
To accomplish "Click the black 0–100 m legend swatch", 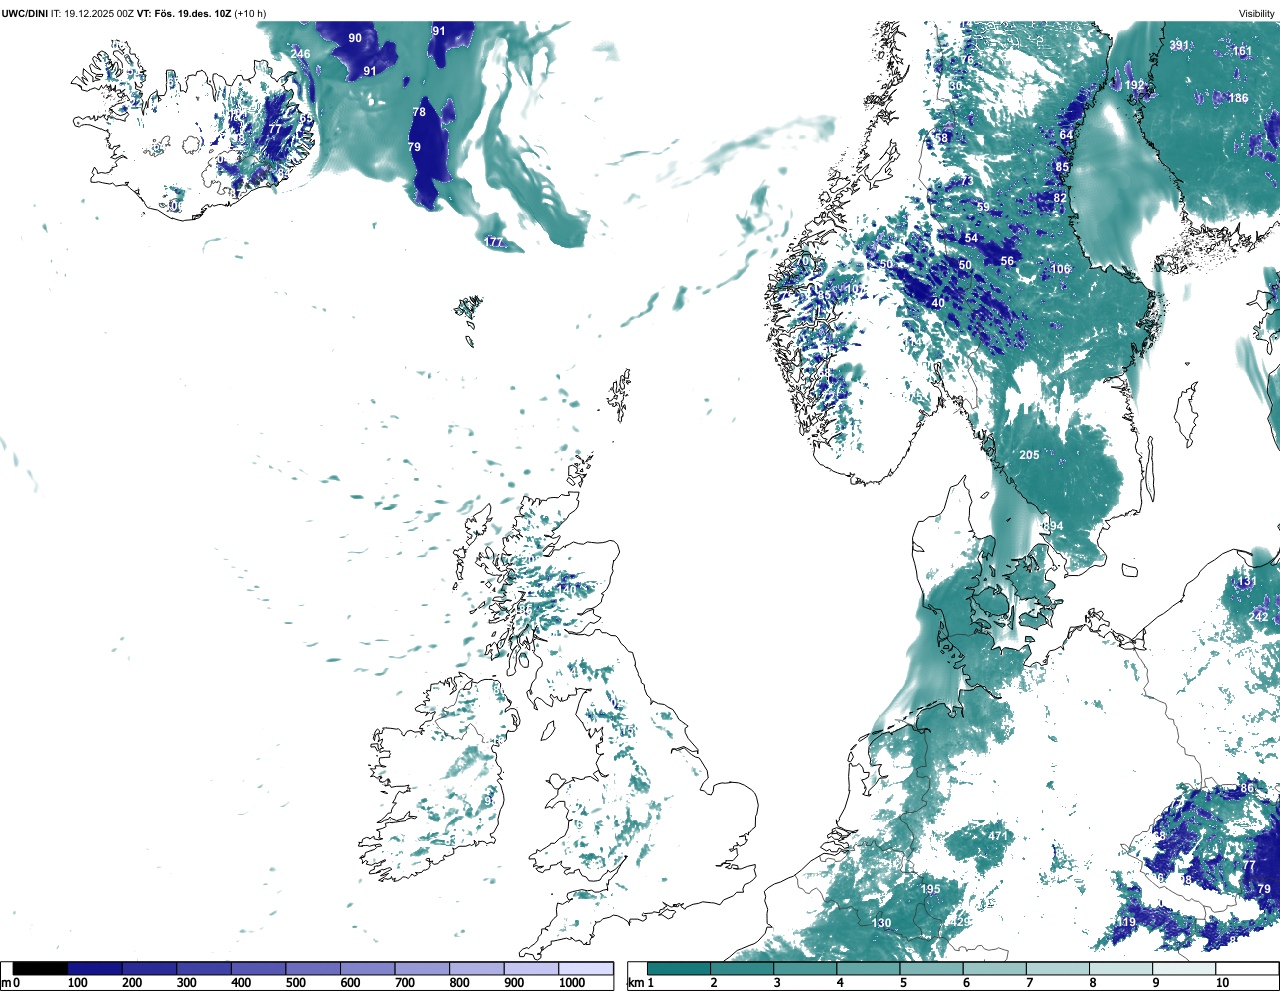I will 40,968.
